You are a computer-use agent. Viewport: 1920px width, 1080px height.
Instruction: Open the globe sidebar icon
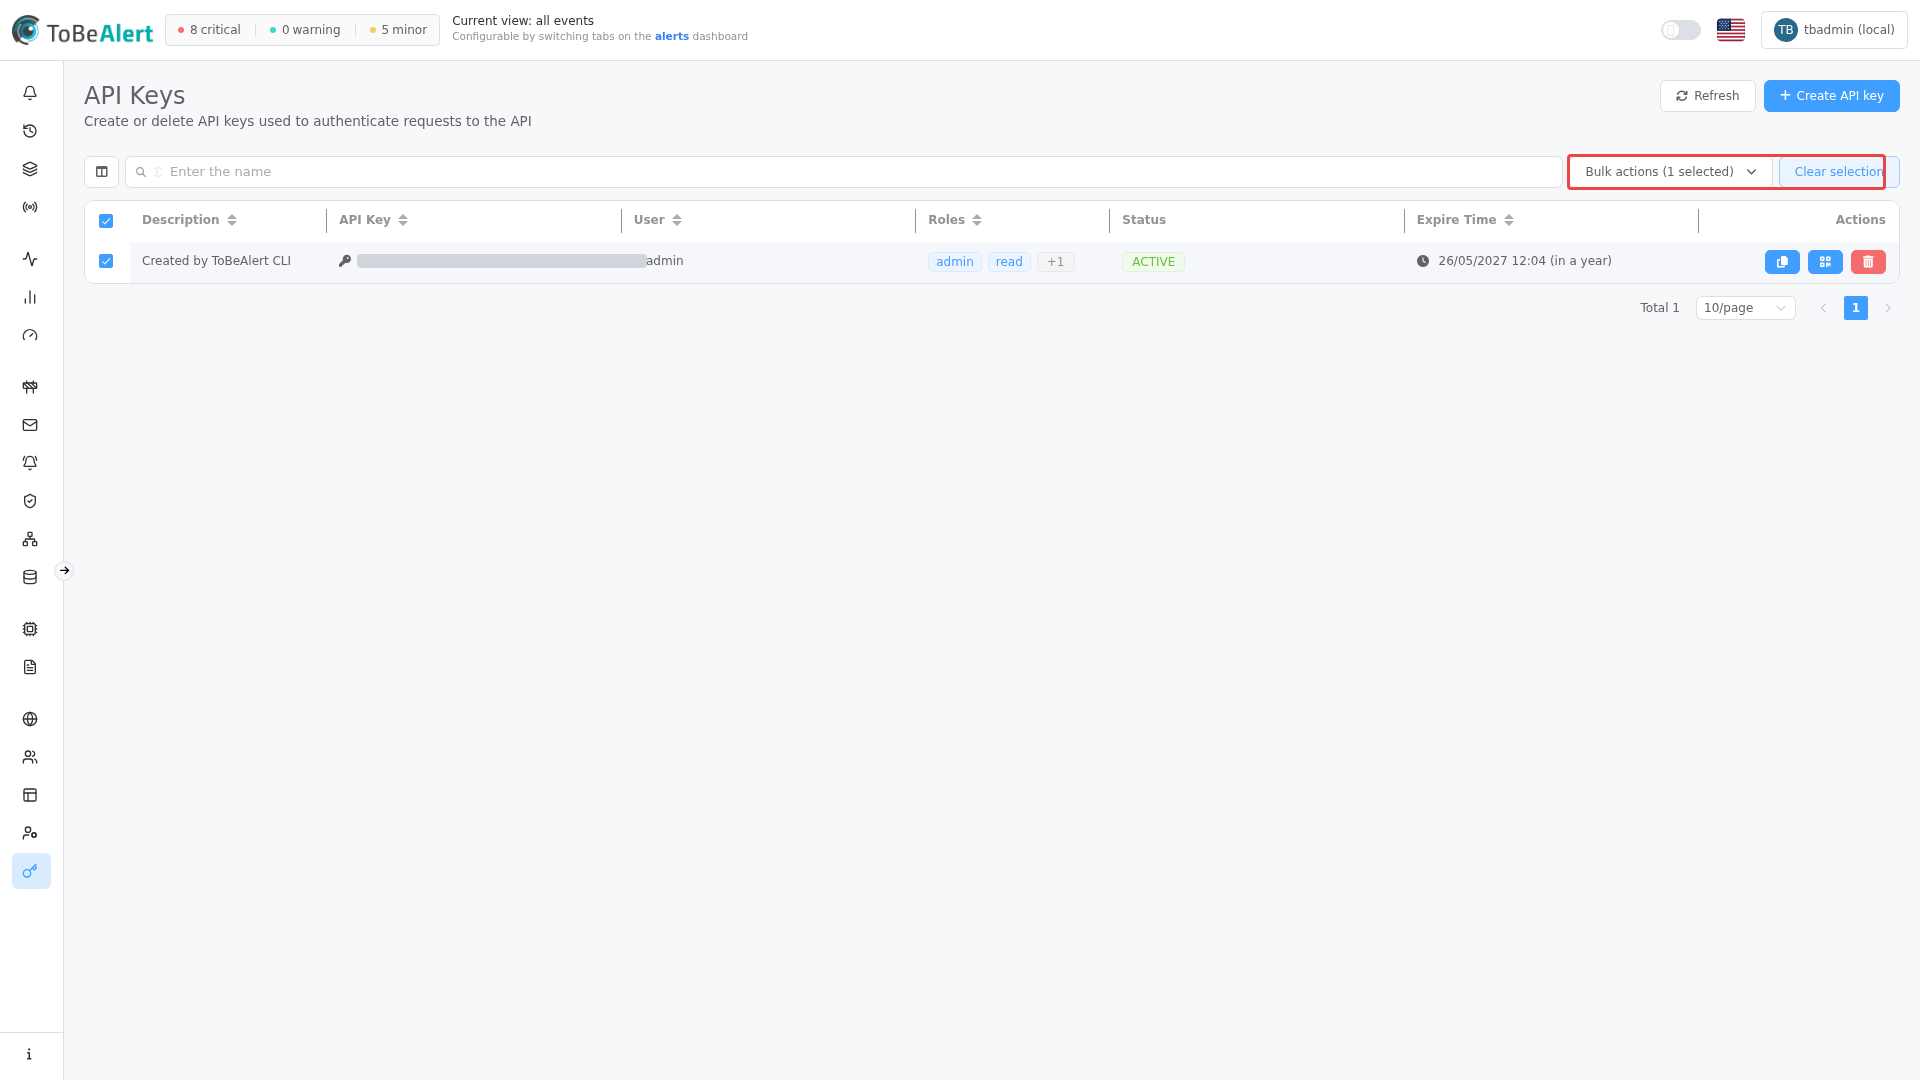(30, 719)
